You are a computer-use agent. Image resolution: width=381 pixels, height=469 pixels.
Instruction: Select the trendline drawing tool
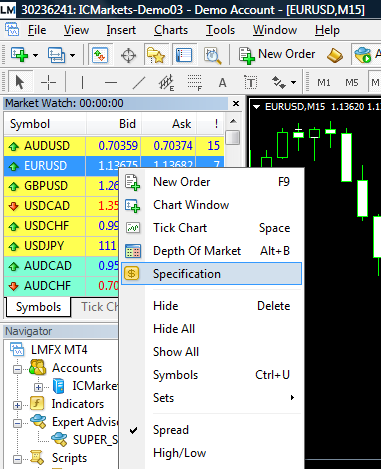[139, 82]
